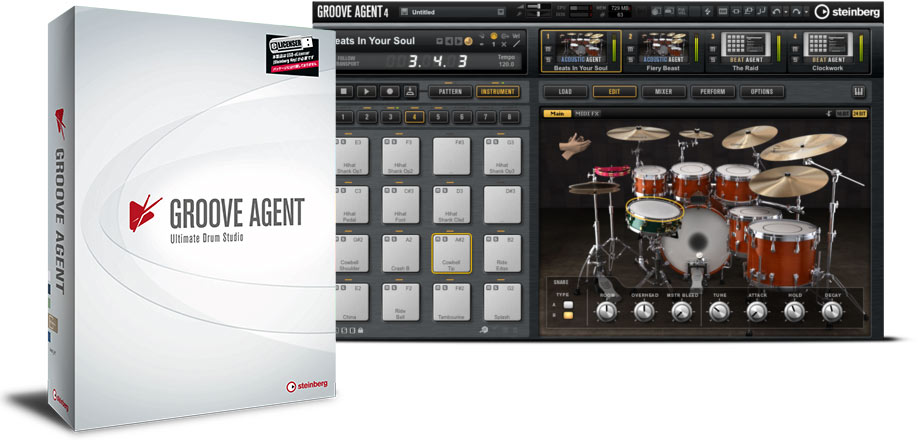Select agent slot 4 Clockwork
920x440 pixels.
pyautogui.click(x=827, y=51)
